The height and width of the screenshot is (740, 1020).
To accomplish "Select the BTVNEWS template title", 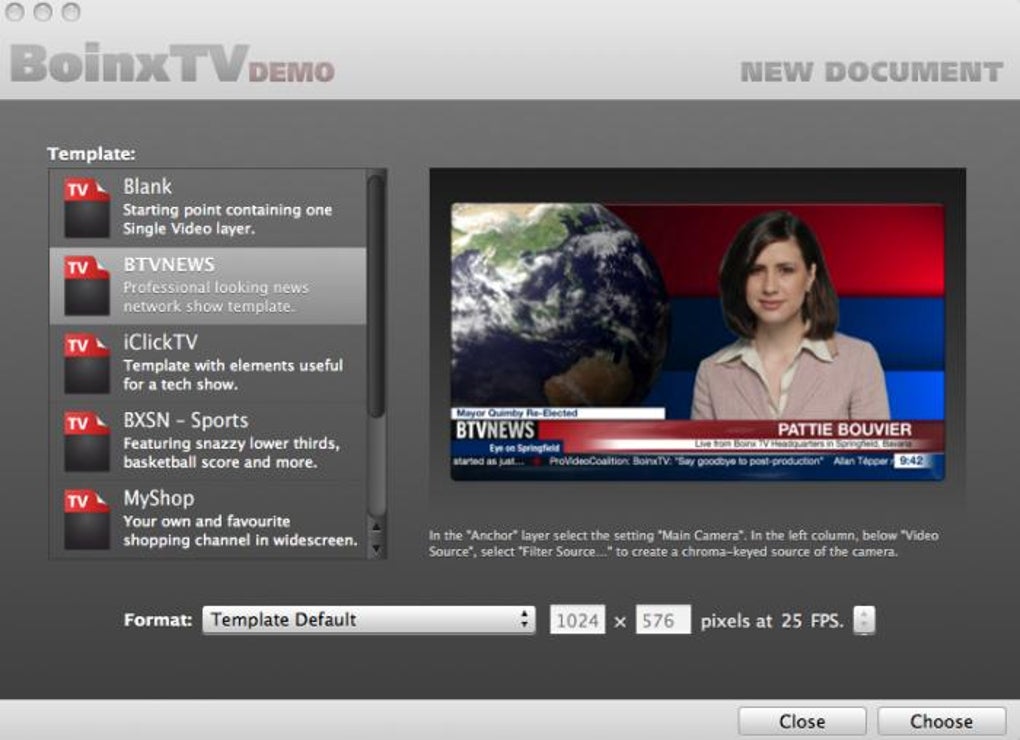I will click(x=168, y=265).
